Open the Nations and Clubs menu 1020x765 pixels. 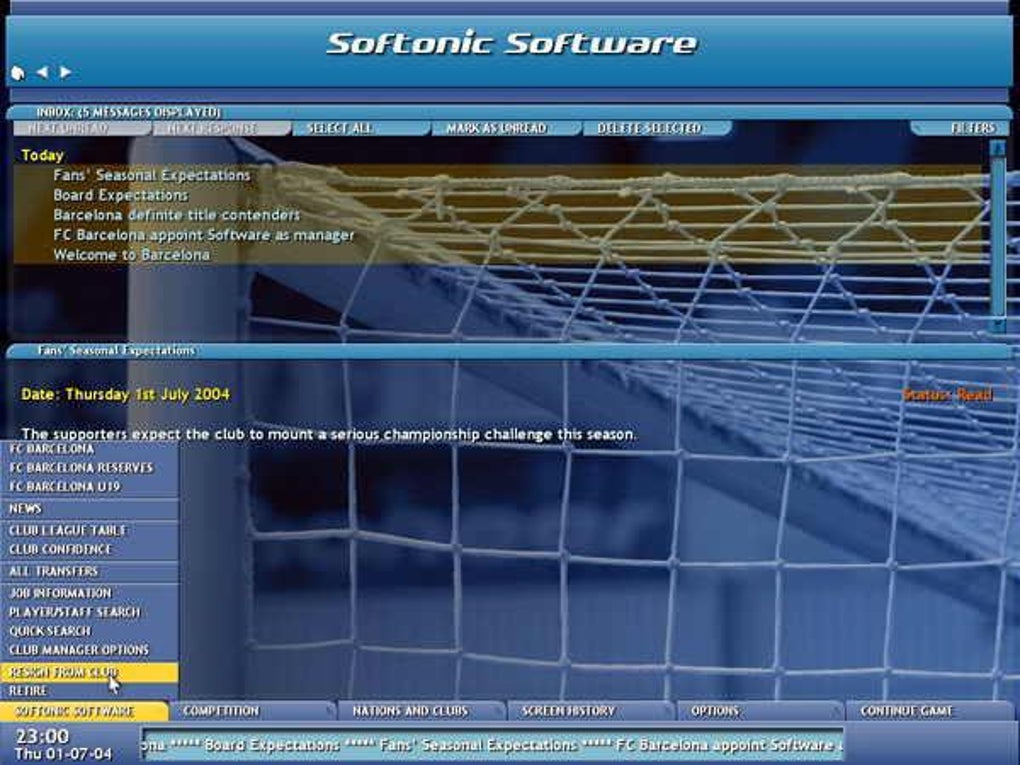click(422, 711)
